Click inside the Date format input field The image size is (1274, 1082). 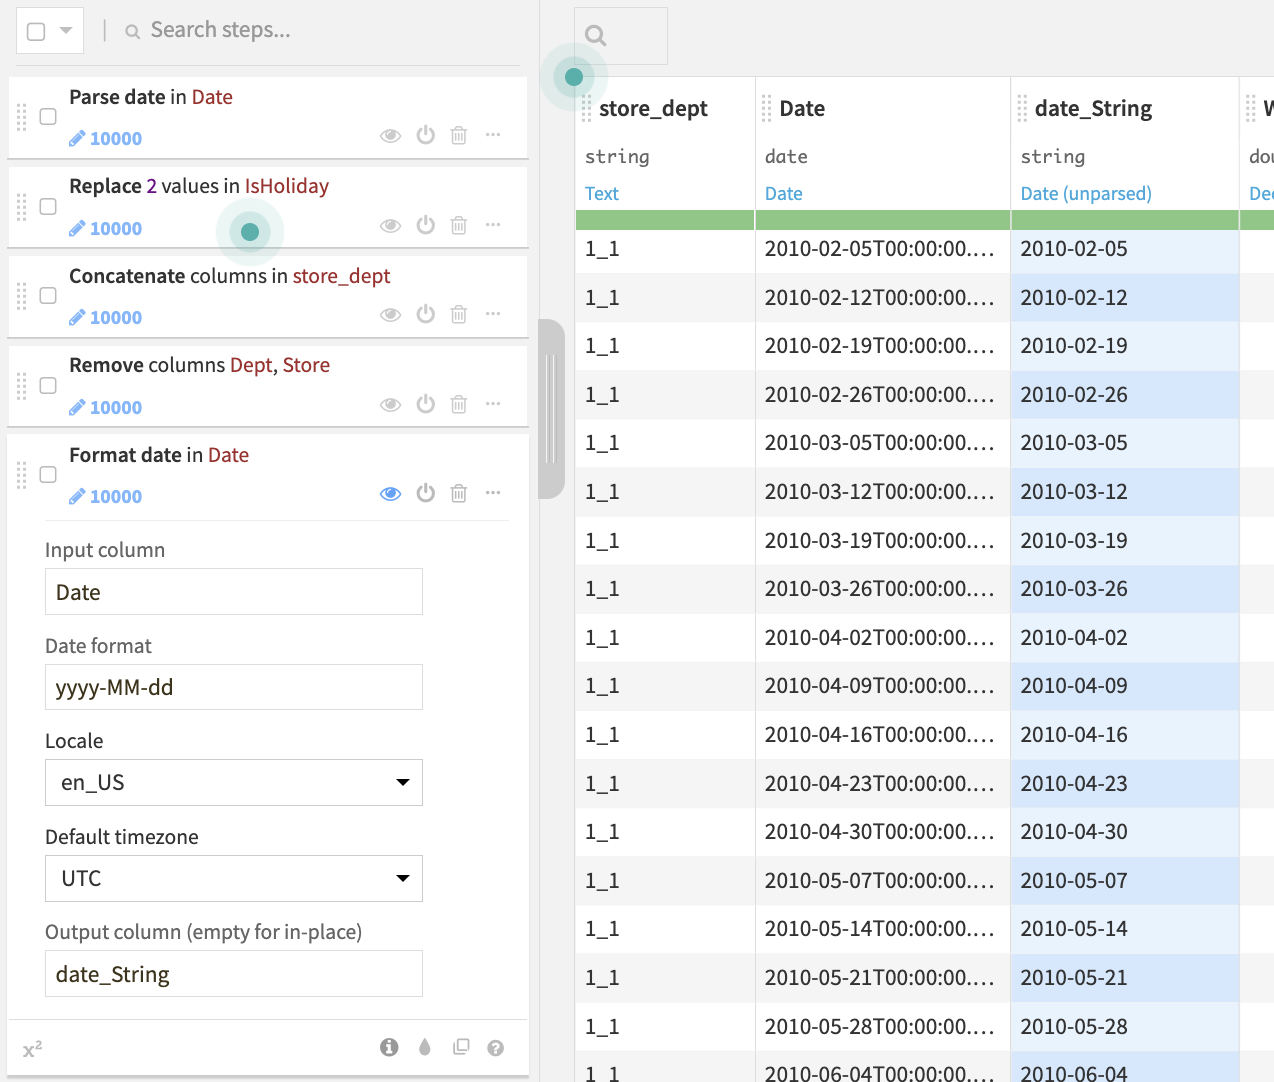pyautogui.click(x=233, y=687)
